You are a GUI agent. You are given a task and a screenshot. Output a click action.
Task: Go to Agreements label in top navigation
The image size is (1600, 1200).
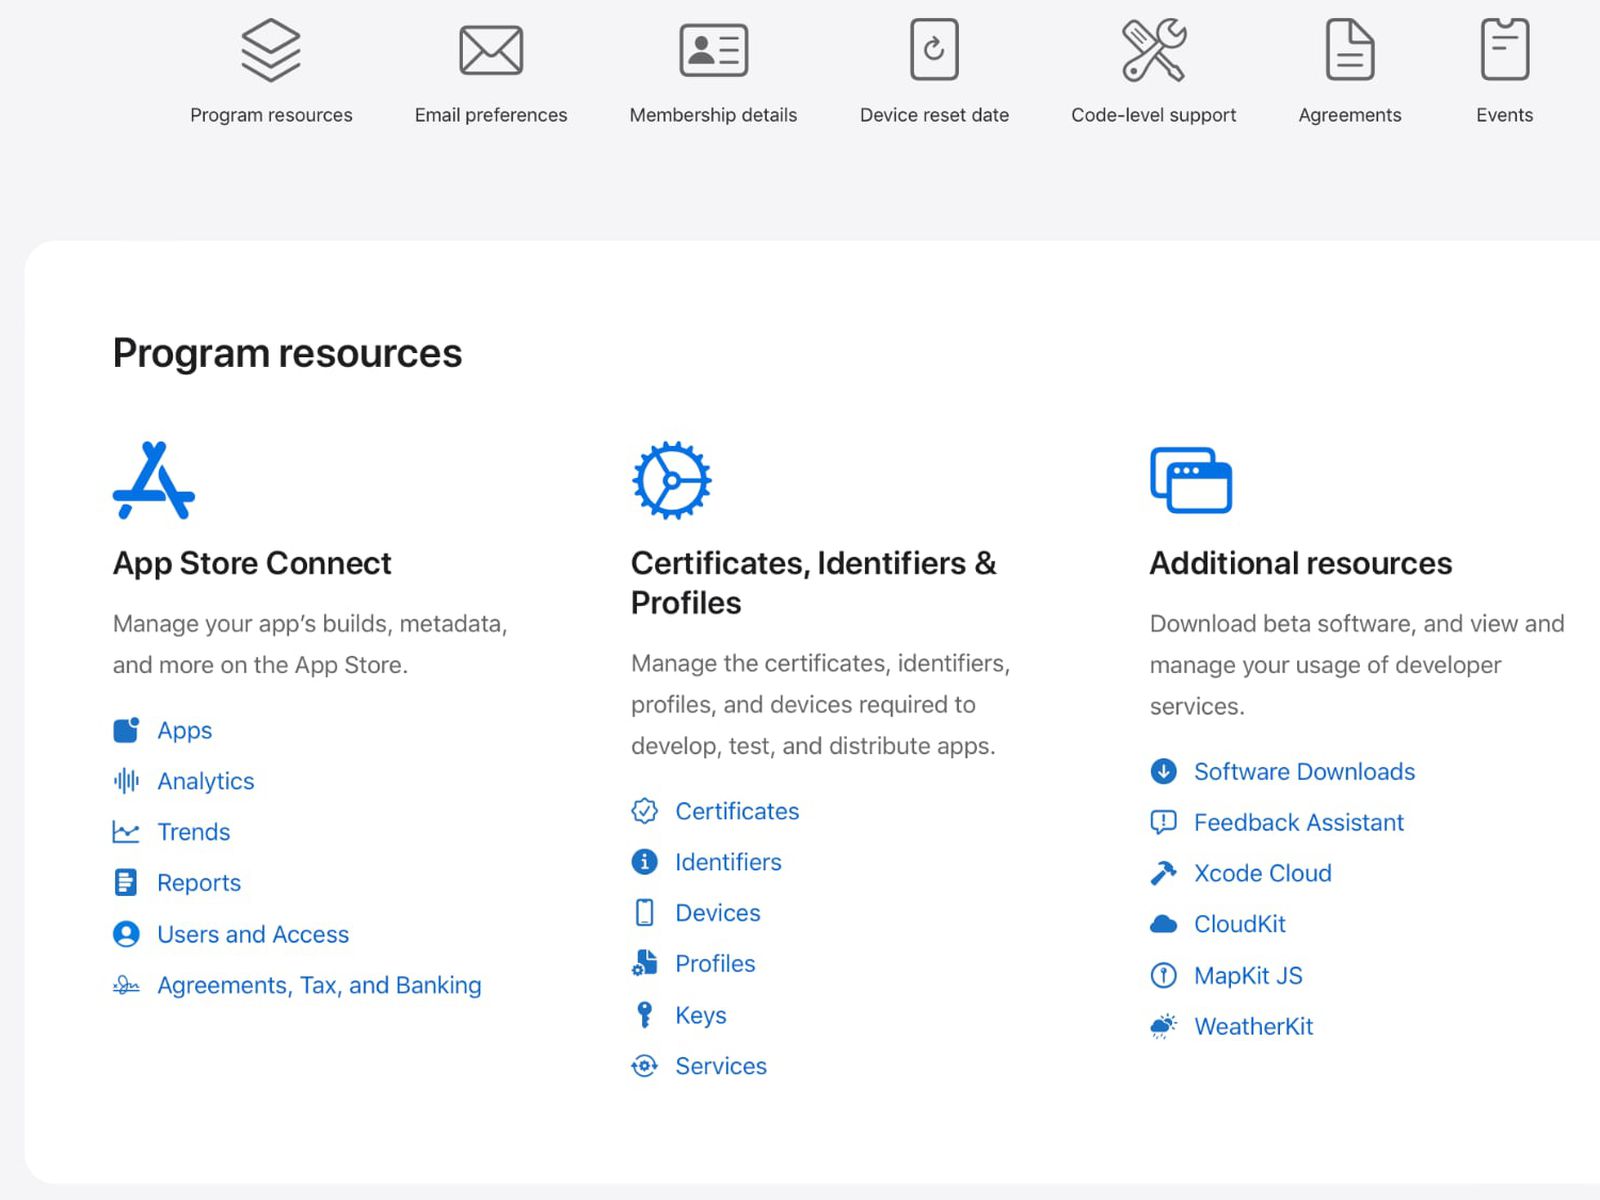point(1350,115)
